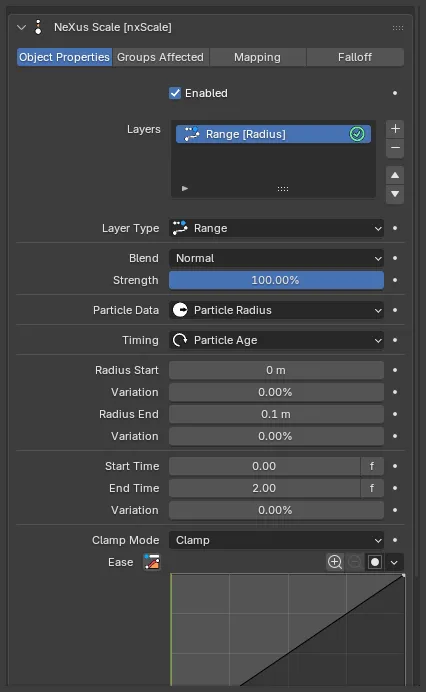Viewport: 426px width, 692px height.
Task: Open the Groups Affected tab
Action: 160,57
